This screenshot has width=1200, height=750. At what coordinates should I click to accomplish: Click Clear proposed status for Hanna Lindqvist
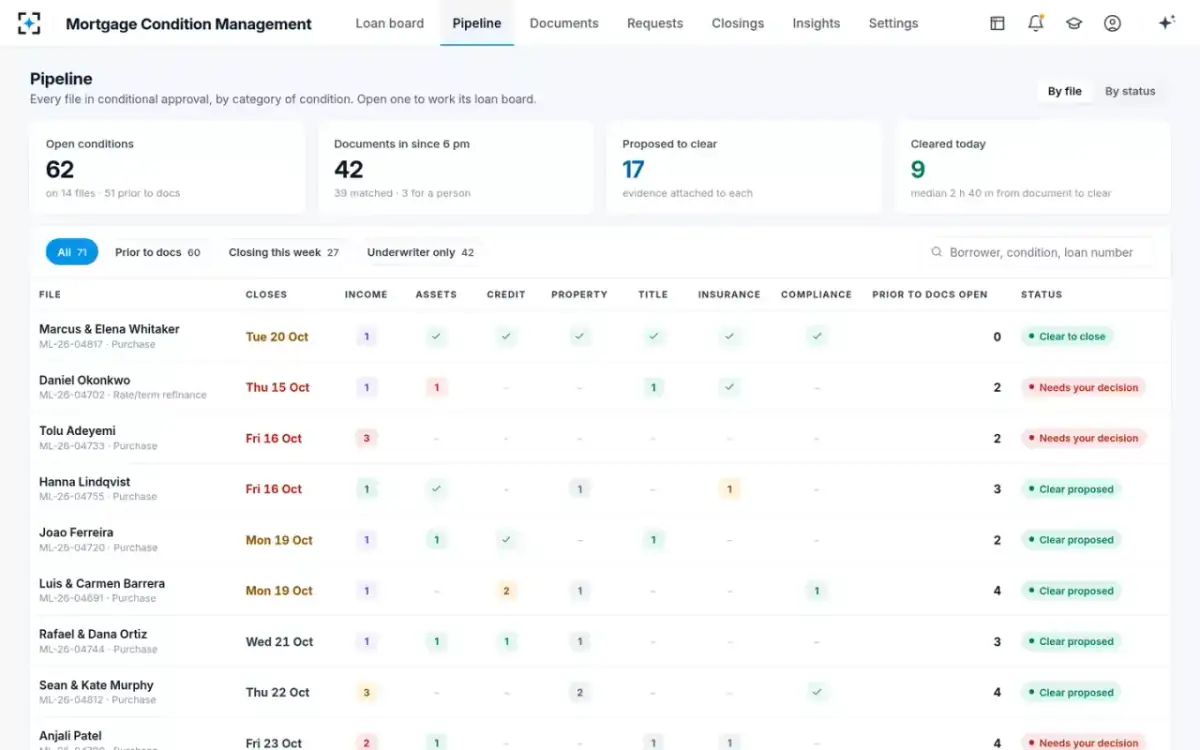[1071, 489]
